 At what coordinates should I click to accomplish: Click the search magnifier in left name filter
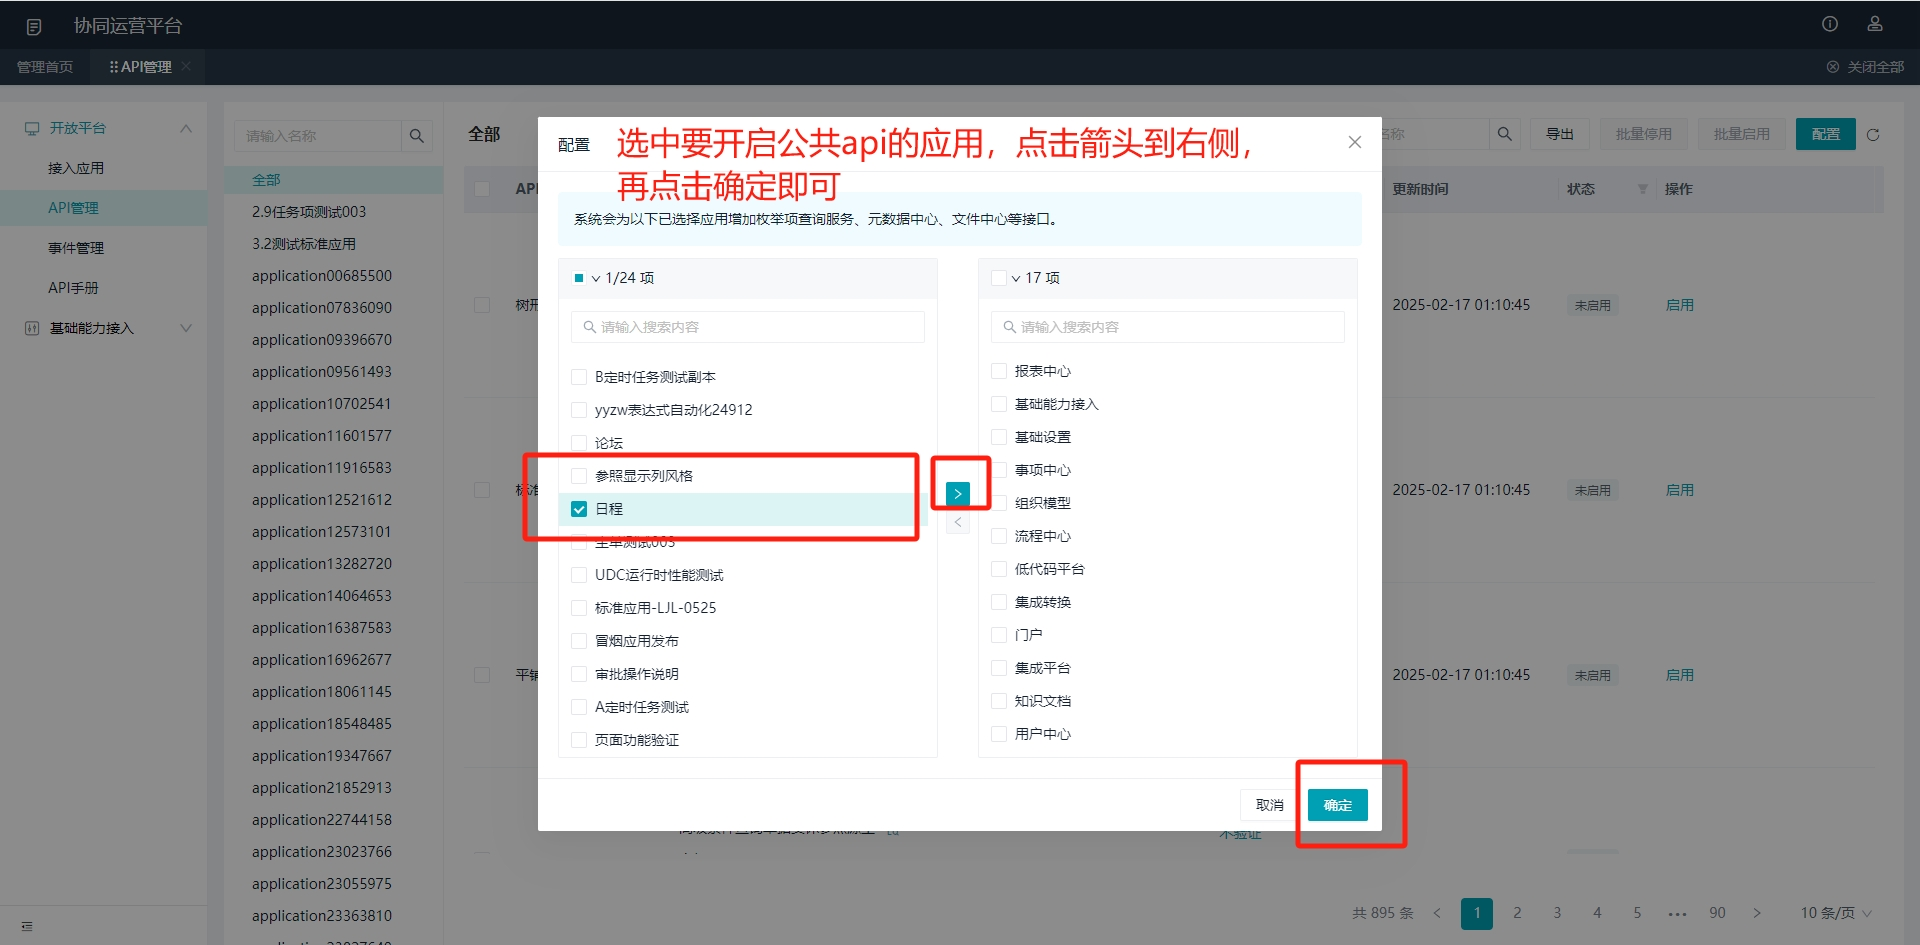point(417,136)
